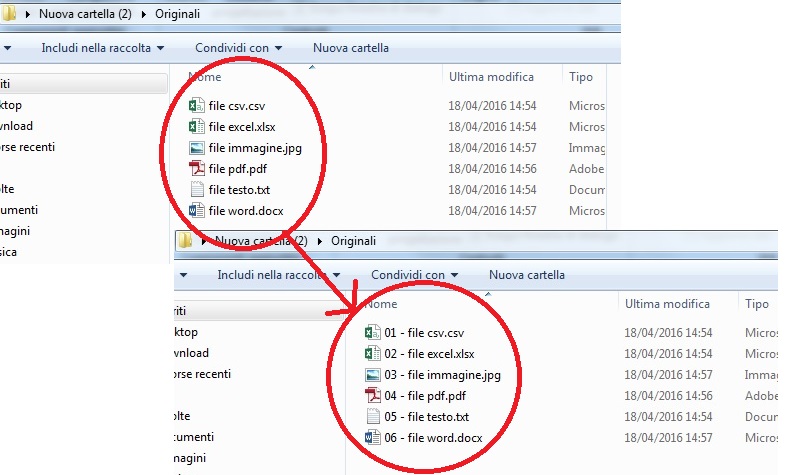793x475 pixels.
Task: Click the picture icon of file immagine.jpg
Action: [197, 148]
